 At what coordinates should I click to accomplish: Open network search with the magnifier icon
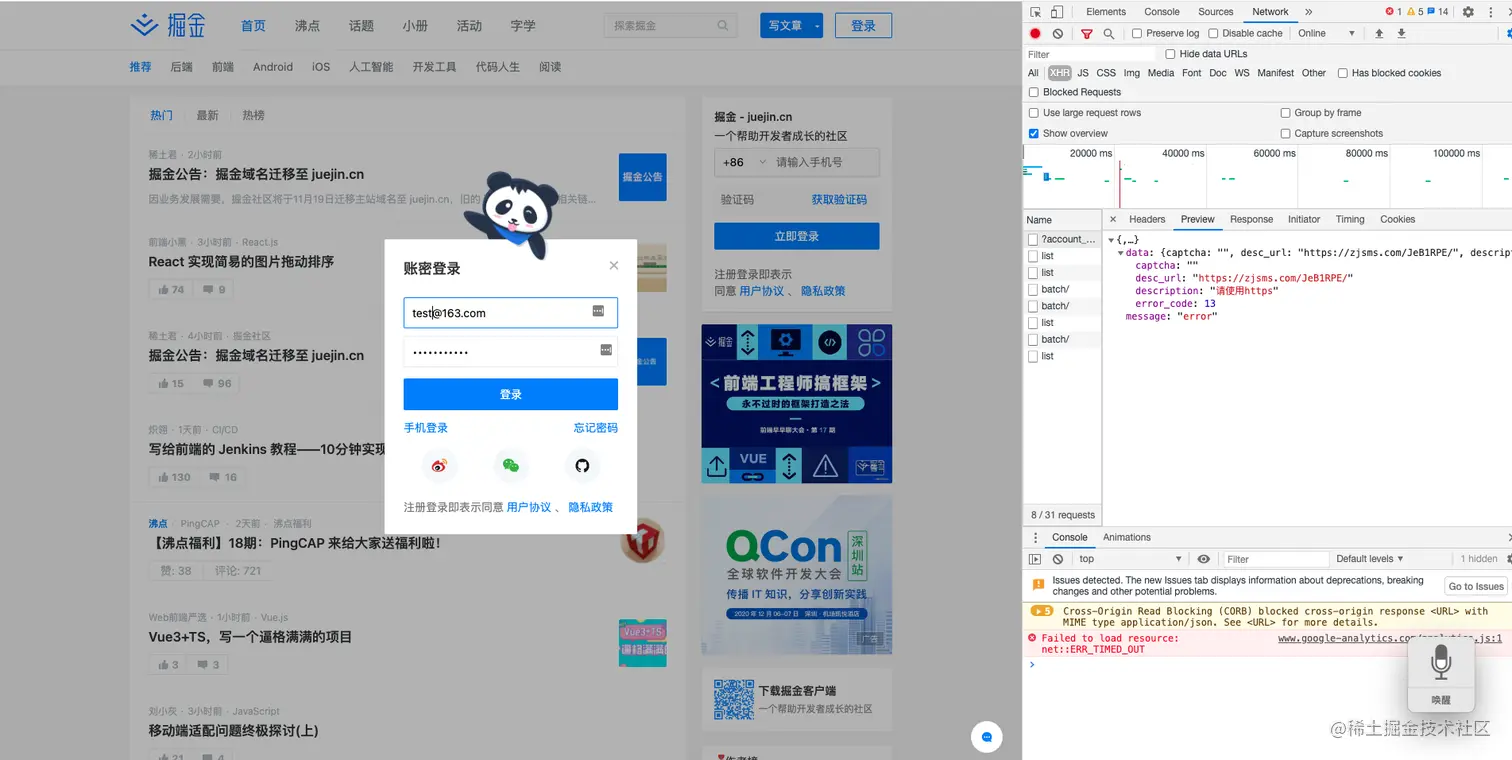pos(1109,33)
